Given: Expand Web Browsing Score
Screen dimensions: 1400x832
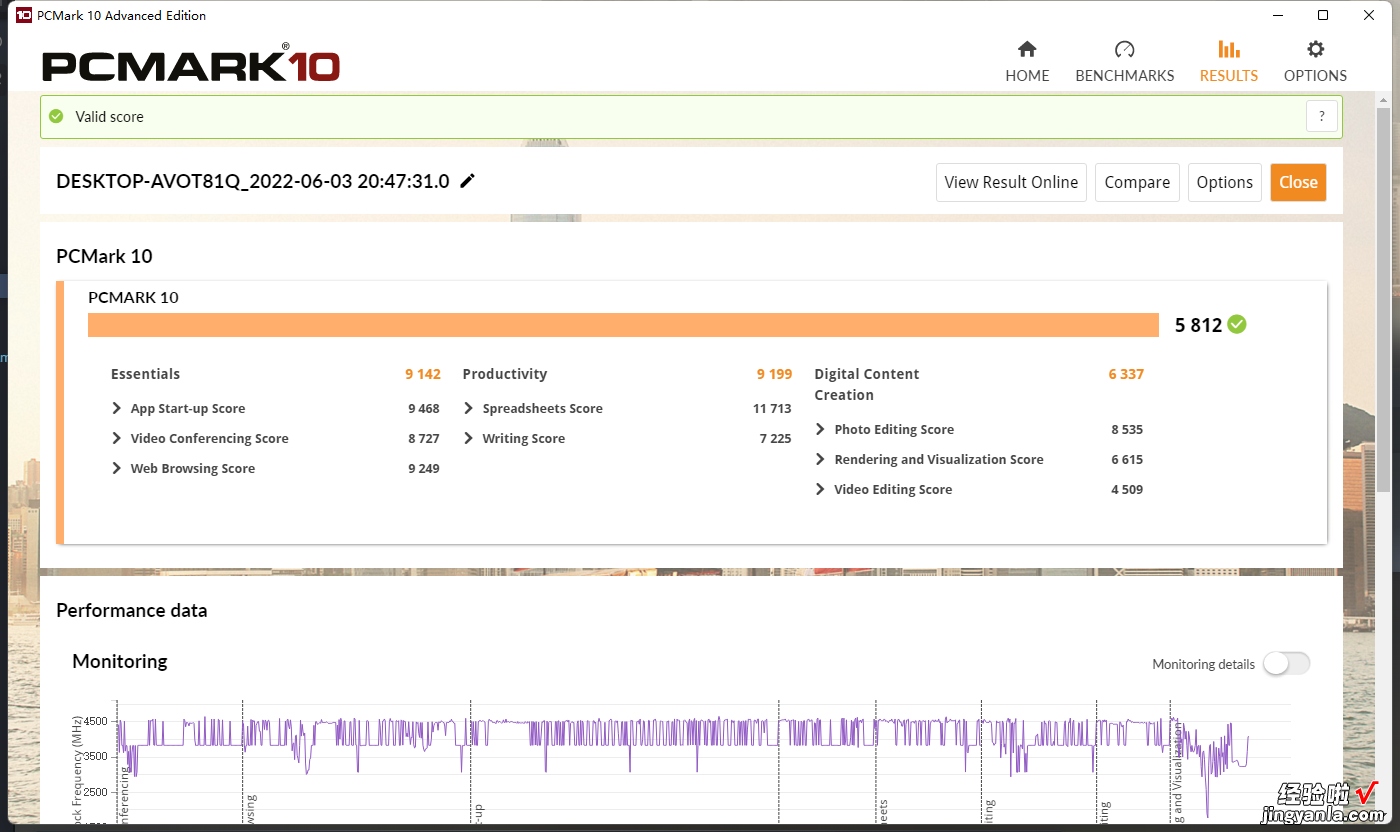Looking at the screenshot, I should (117, 468).
